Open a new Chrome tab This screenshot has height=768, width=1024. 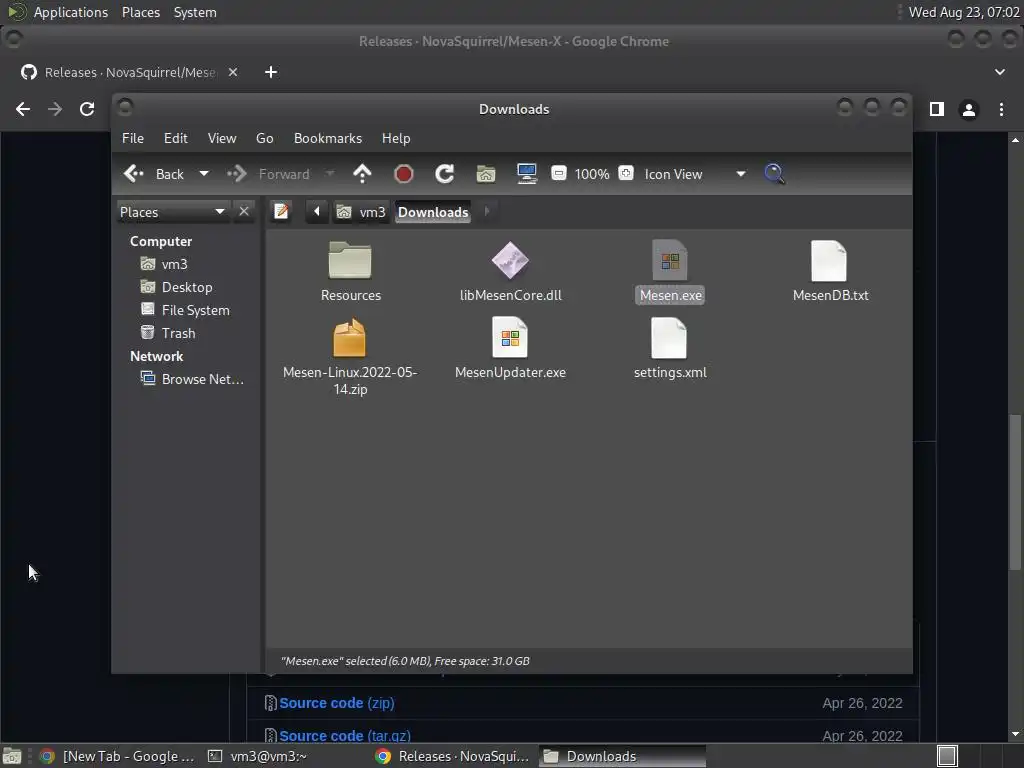[x=271, y=72]
